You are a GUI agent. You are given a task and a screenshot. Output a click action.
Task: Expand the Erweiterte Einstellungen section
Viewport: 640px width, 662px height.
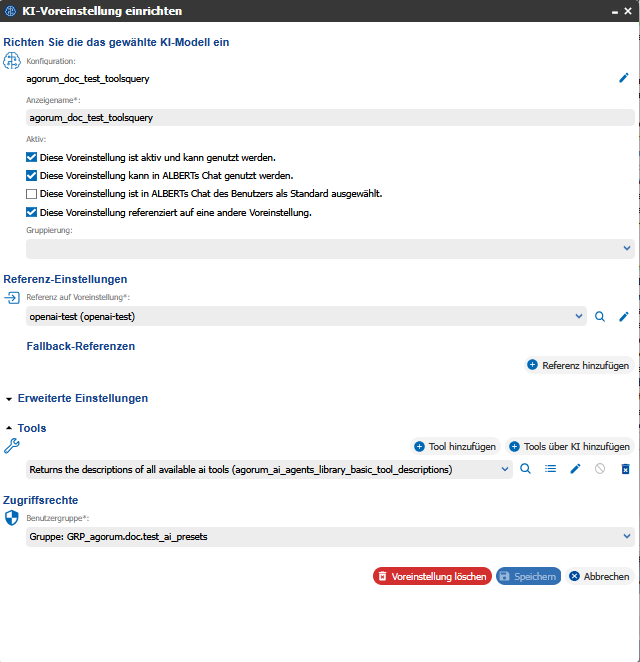[82, 398]
